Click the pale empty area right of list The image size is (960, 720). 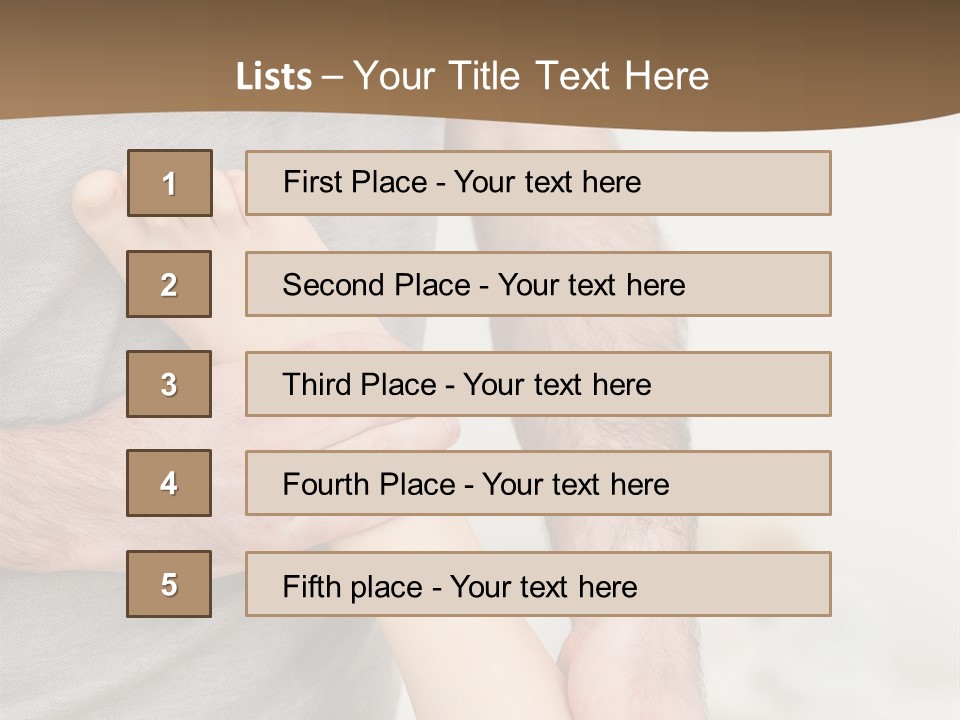pos(895,380)
